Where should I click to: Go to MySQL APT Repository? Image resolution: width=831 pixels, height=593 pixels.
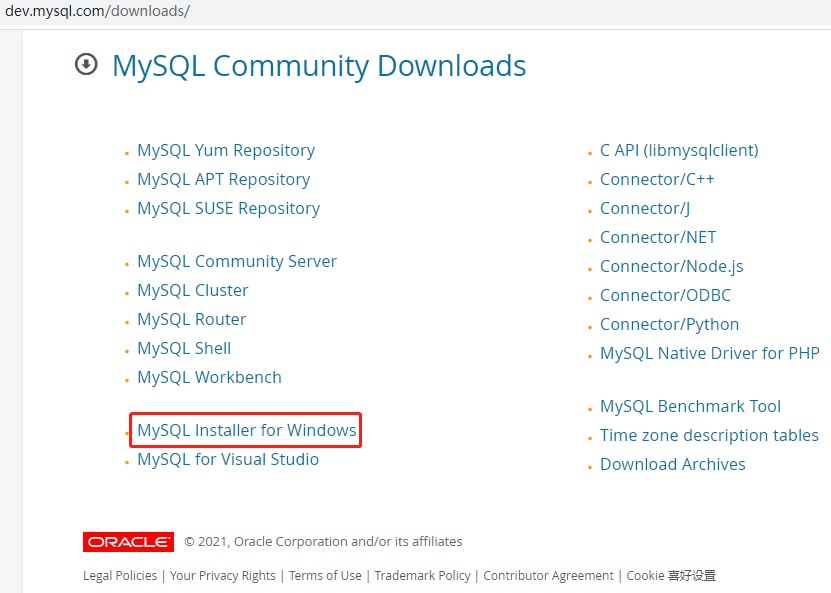(223, 179)
